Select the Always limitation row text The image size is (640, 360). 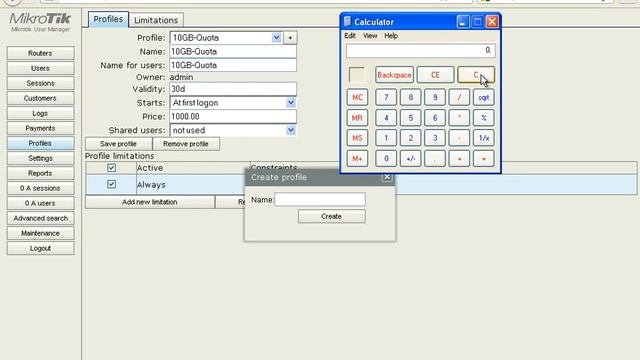point(151,185)
